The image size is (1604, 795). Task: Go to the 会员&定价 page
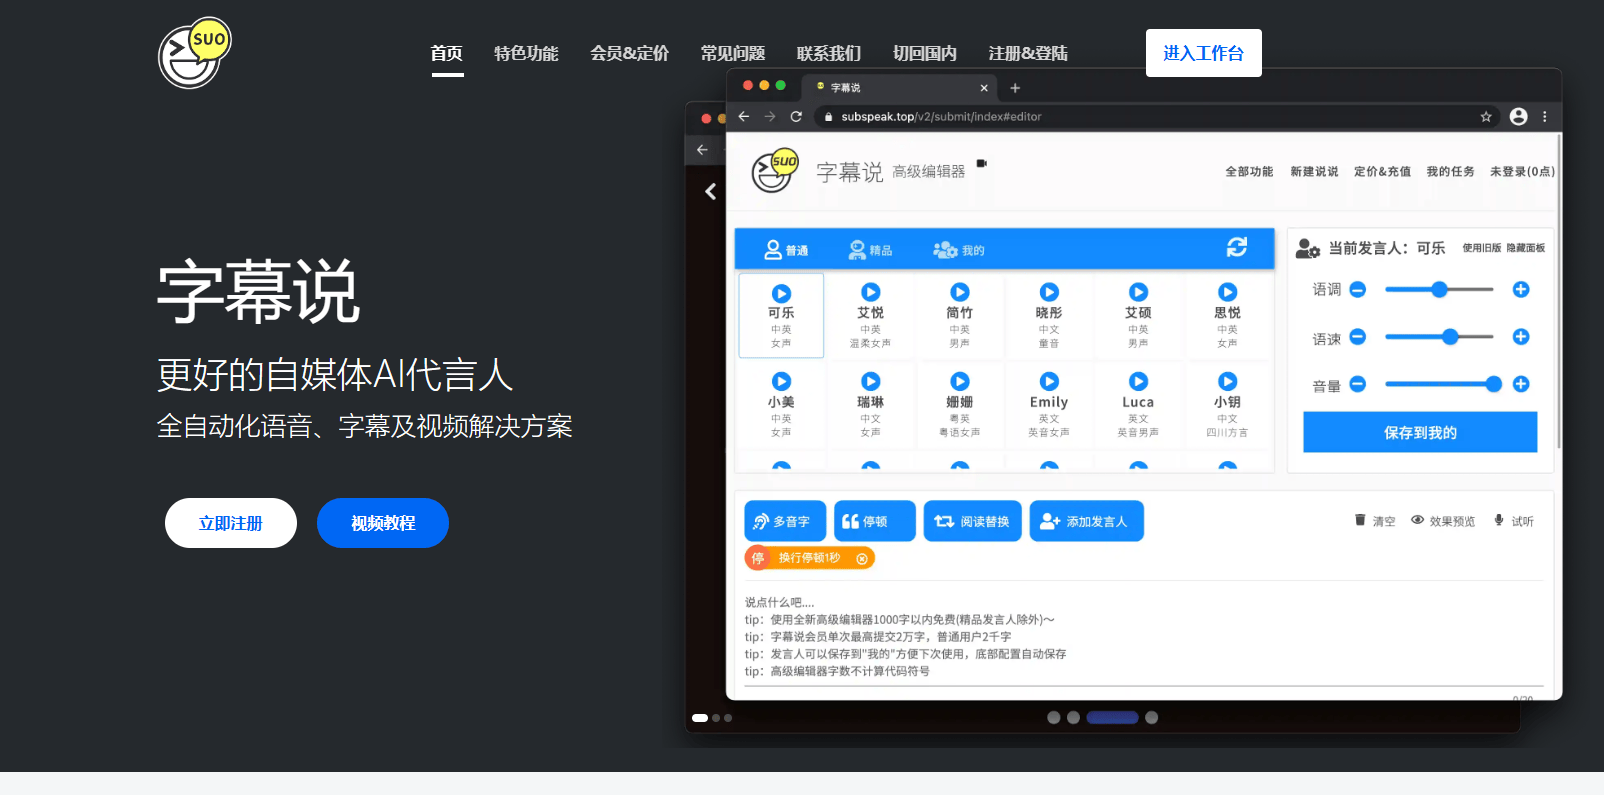629,53
